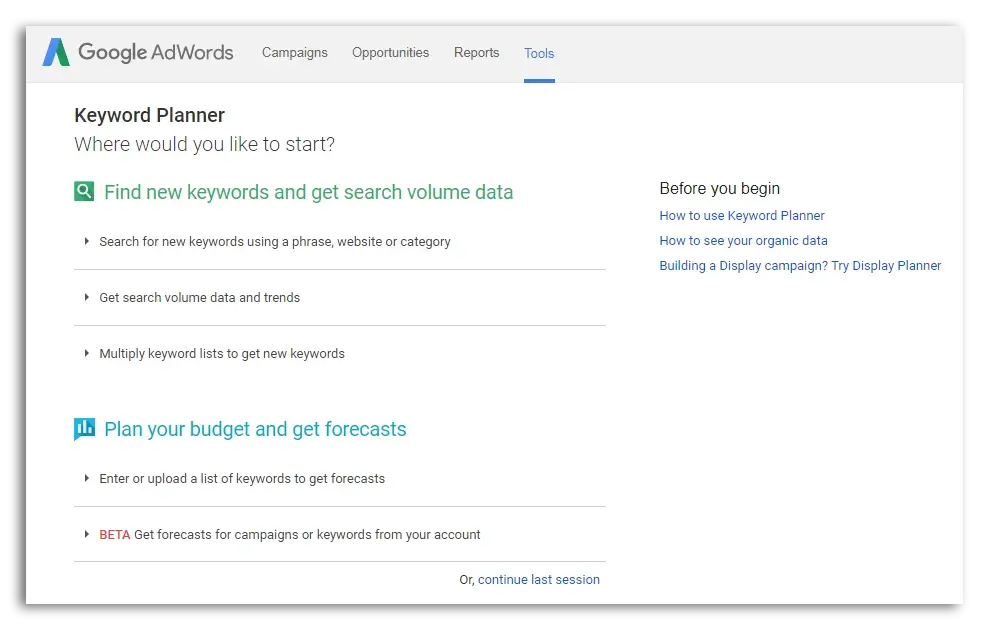Expand BETA forecasts for campaigns option
990x630 pixels.
click(289, 535)
